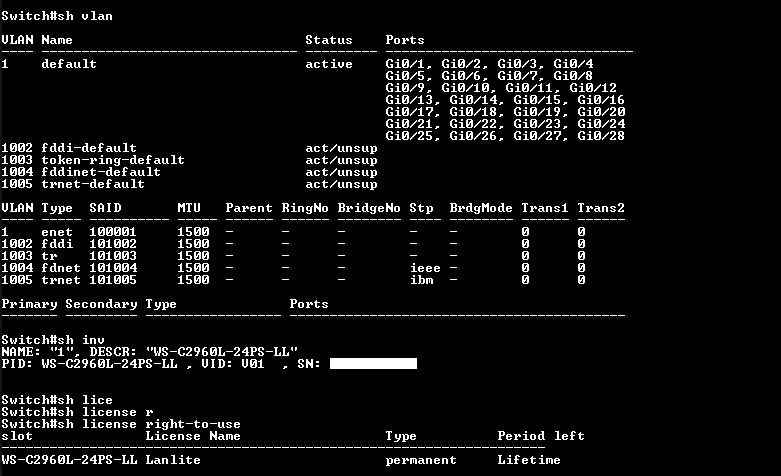
Task: Select port 'Gi0/20' entry
Action: [601, 112]
